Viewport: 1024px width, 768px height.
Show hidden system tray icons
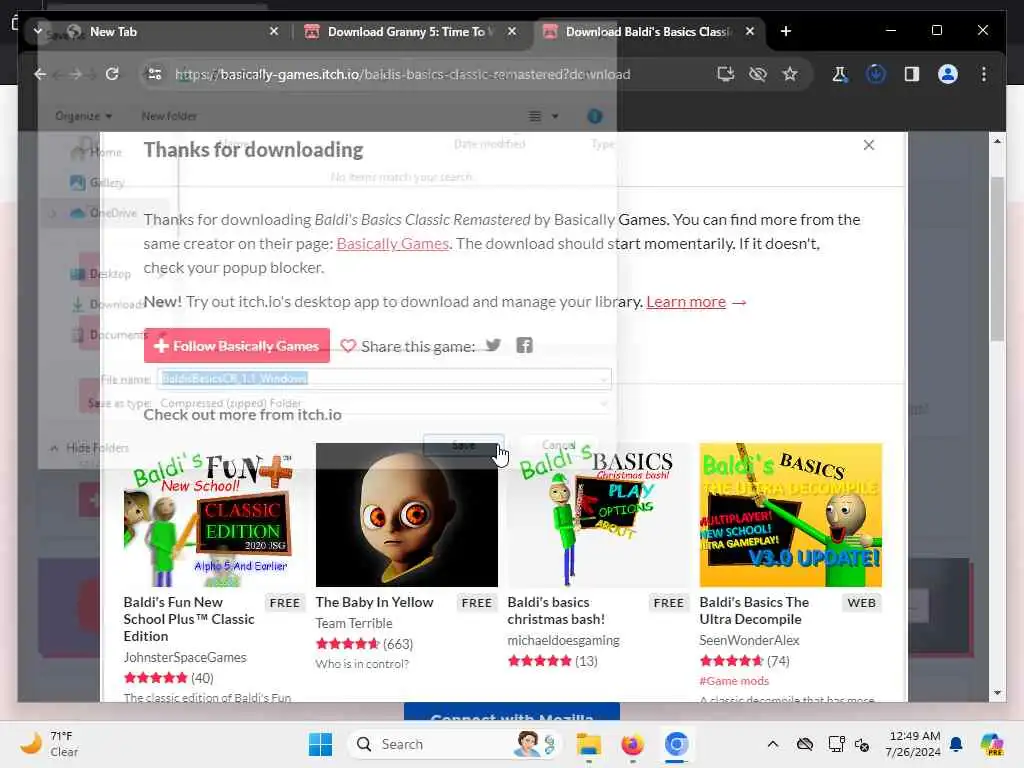[773, 744]
